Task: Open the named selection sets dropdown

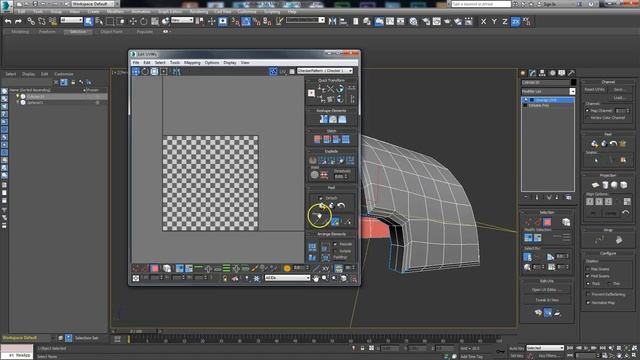Action: pyautogui.click(x=305, y=20)
